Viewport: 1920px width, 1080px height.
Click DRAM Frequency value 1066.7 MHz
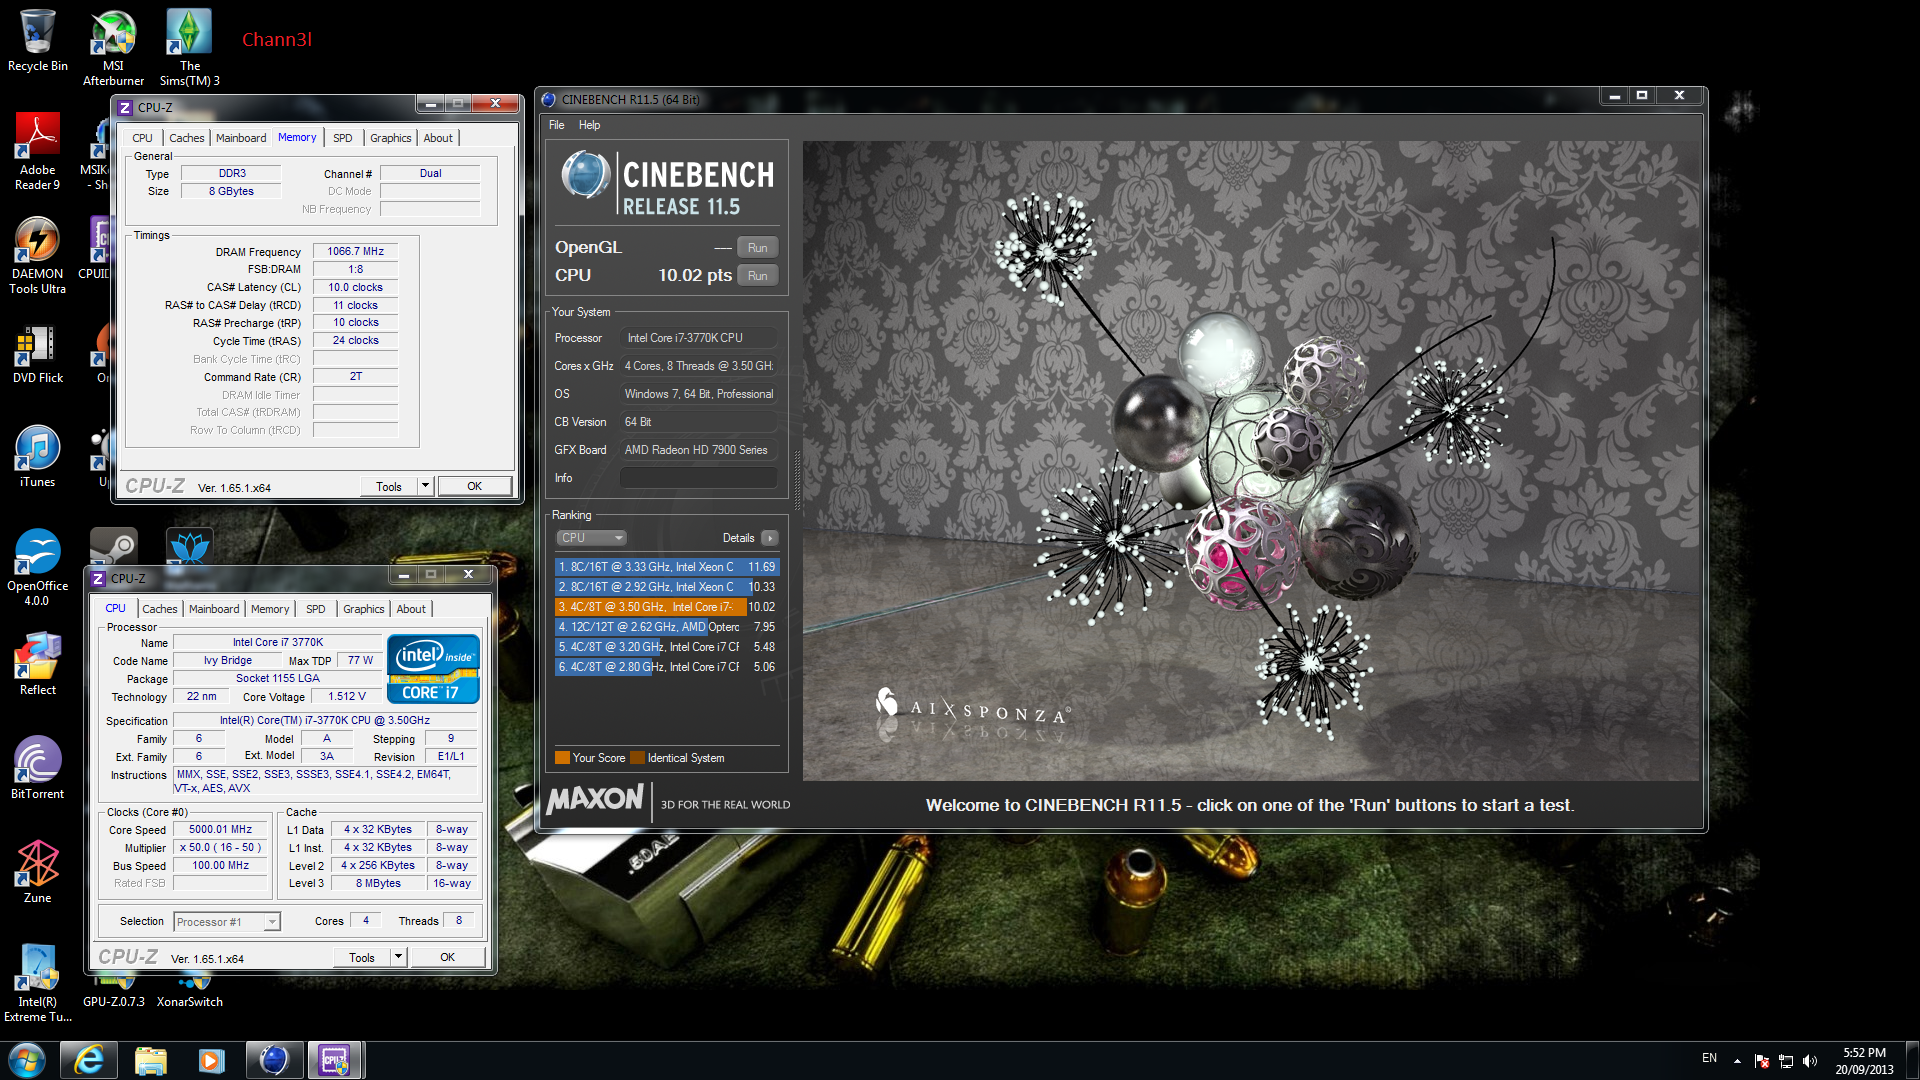[x=355, y=251]
